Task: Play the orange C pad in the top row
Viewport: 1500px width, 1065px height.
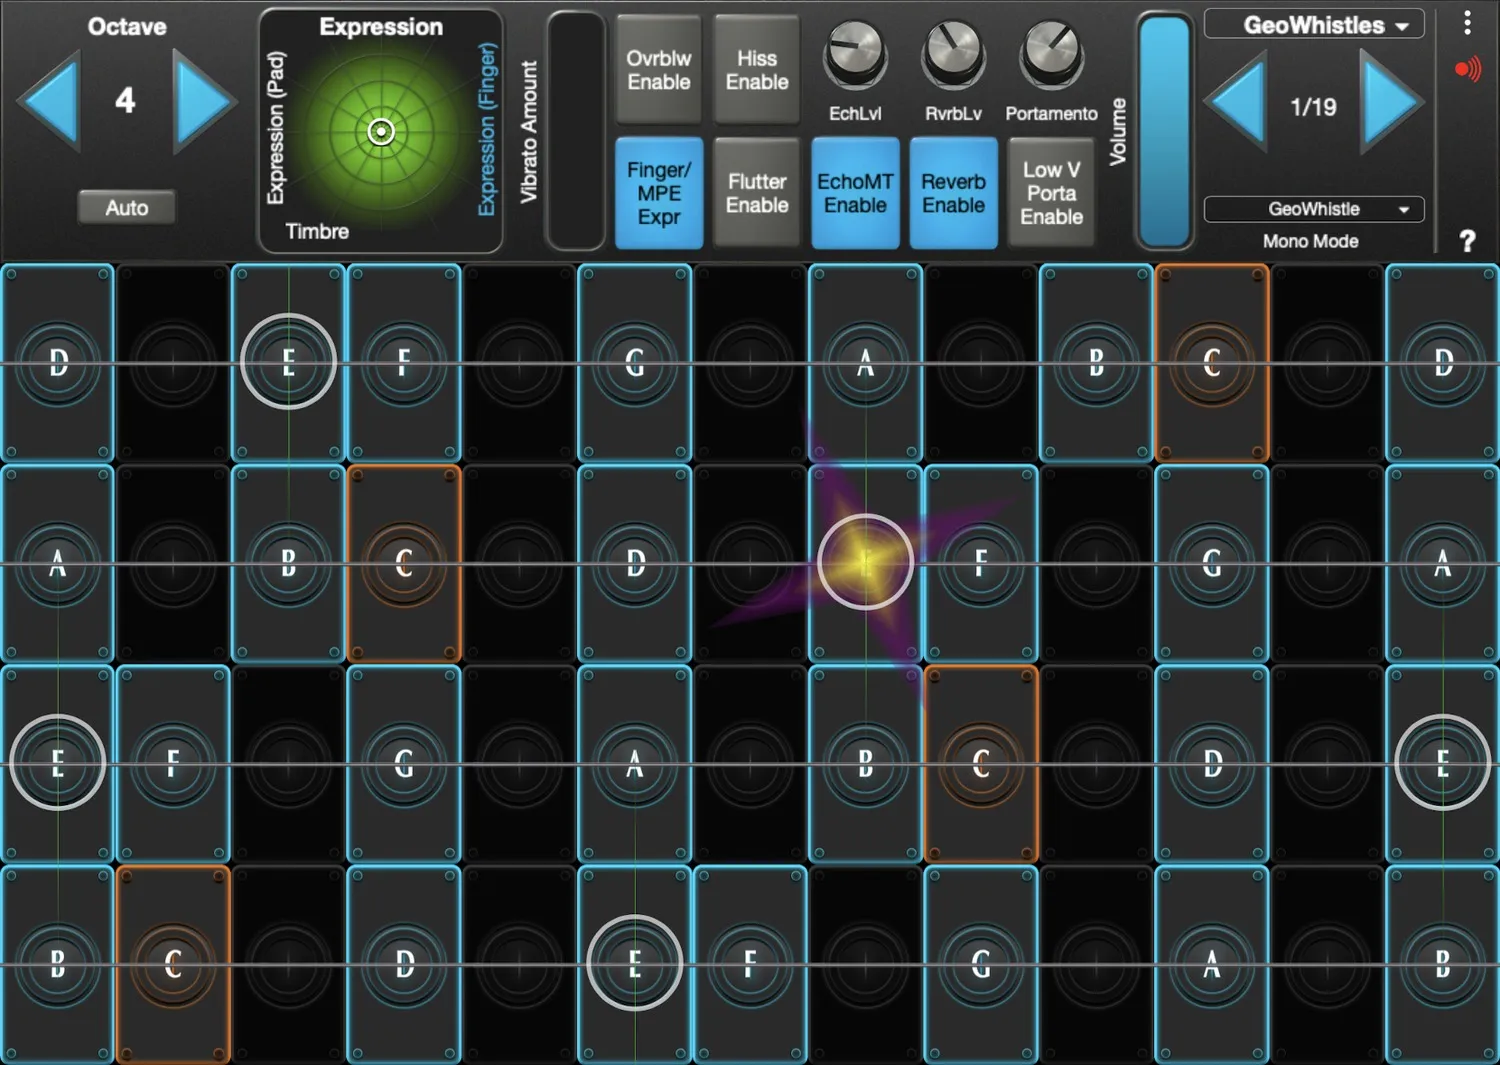Action: [1212, 362]
